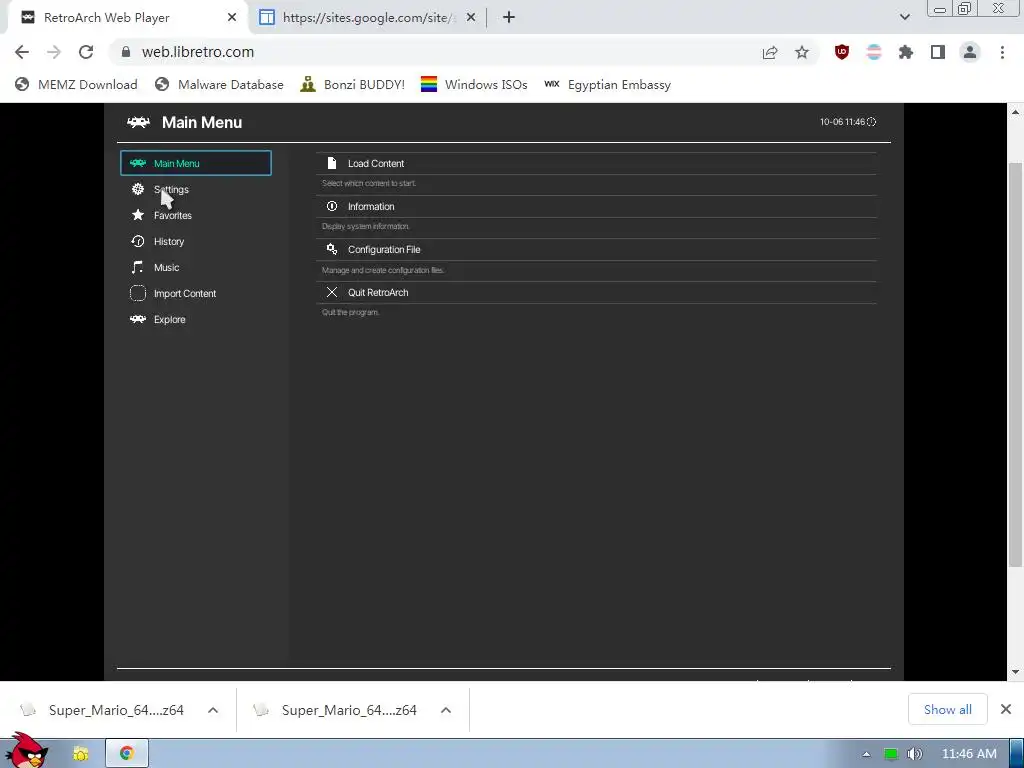Open Import Content label in sidebar
Screen dimensions: 1024x768
tap(185, 294)
